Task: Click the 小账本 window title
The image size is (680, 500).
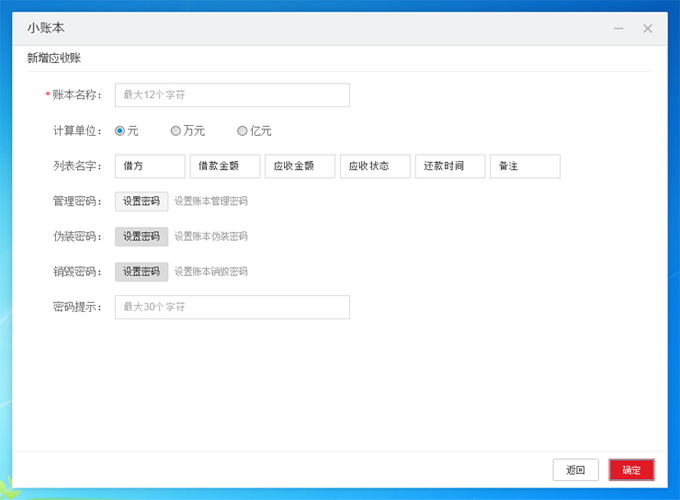Action: coord(46,28)
